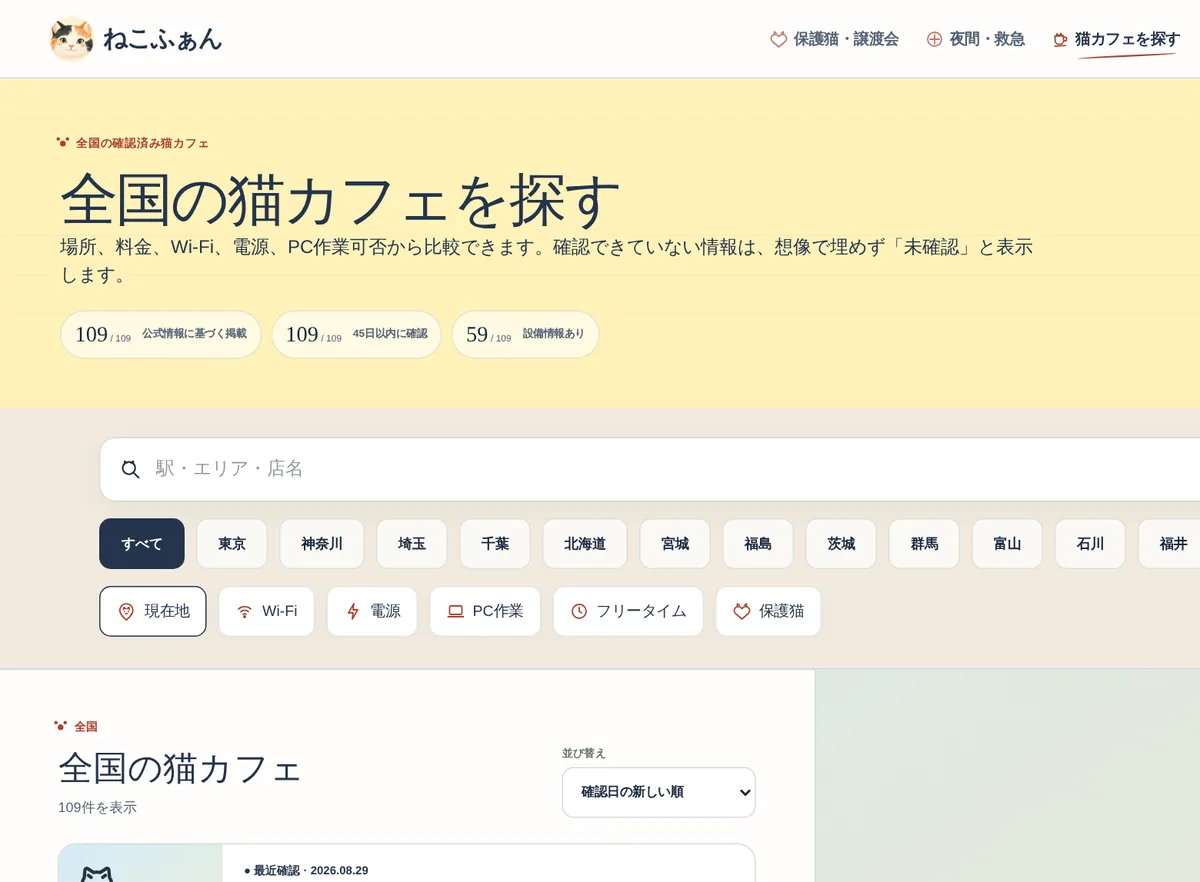Click the cup icon beside 猫カフェを探す

coord(1060,39)
